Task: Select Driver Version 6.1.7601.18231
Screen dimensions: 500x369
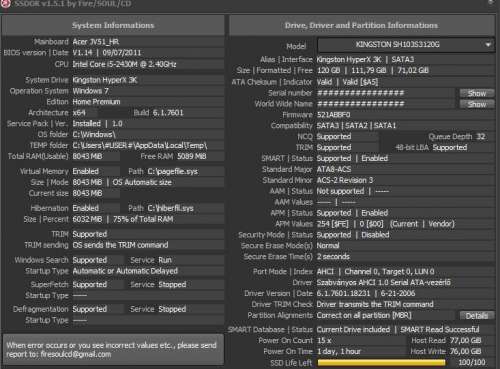Action: coord(343,294)
